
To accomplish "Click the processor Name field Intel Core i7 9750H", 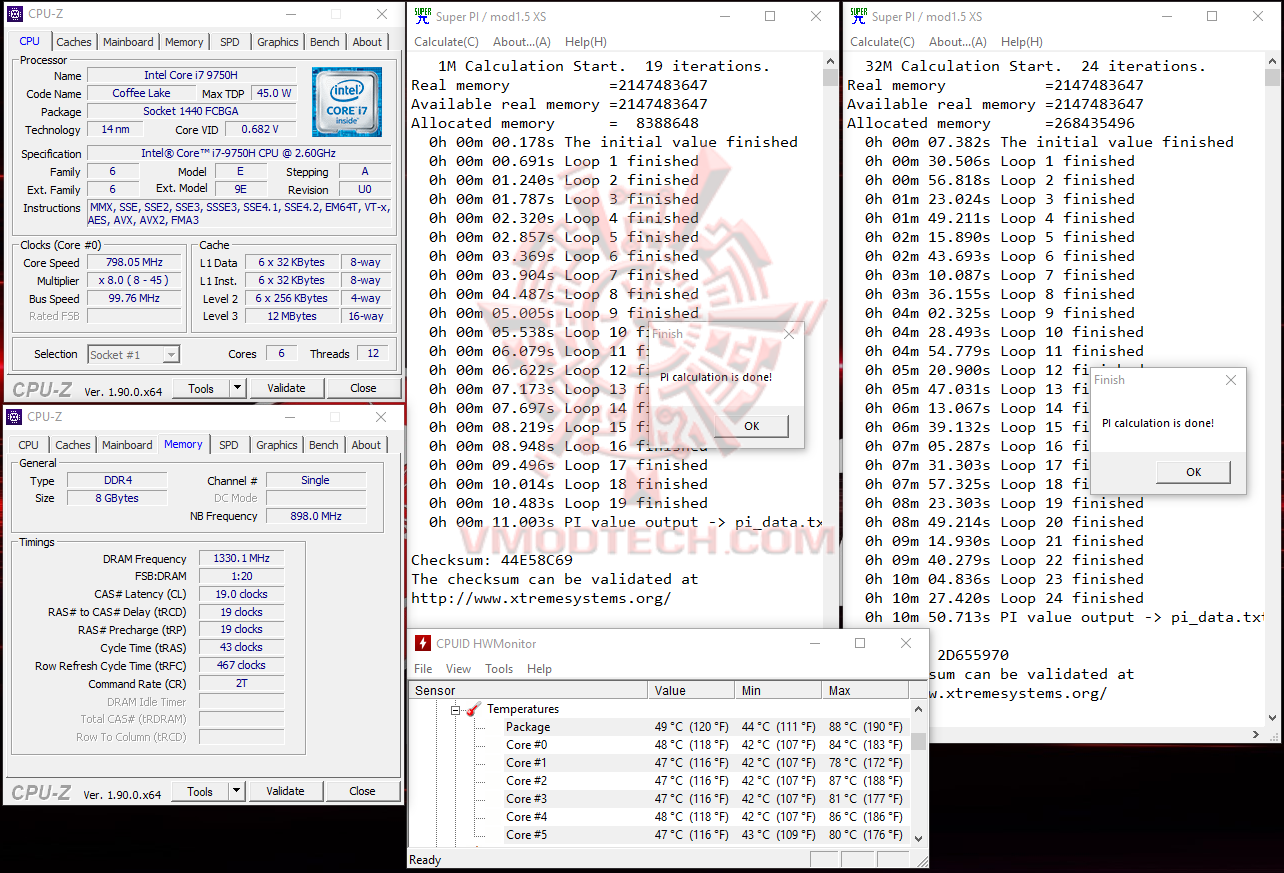I will (x=192, y=75).
